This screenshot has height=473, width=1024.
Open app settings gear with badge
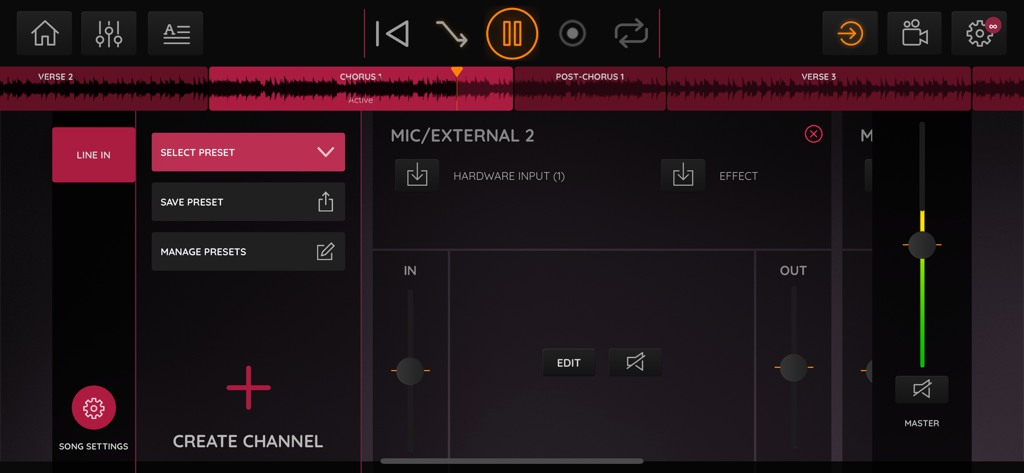pos(979,33)
